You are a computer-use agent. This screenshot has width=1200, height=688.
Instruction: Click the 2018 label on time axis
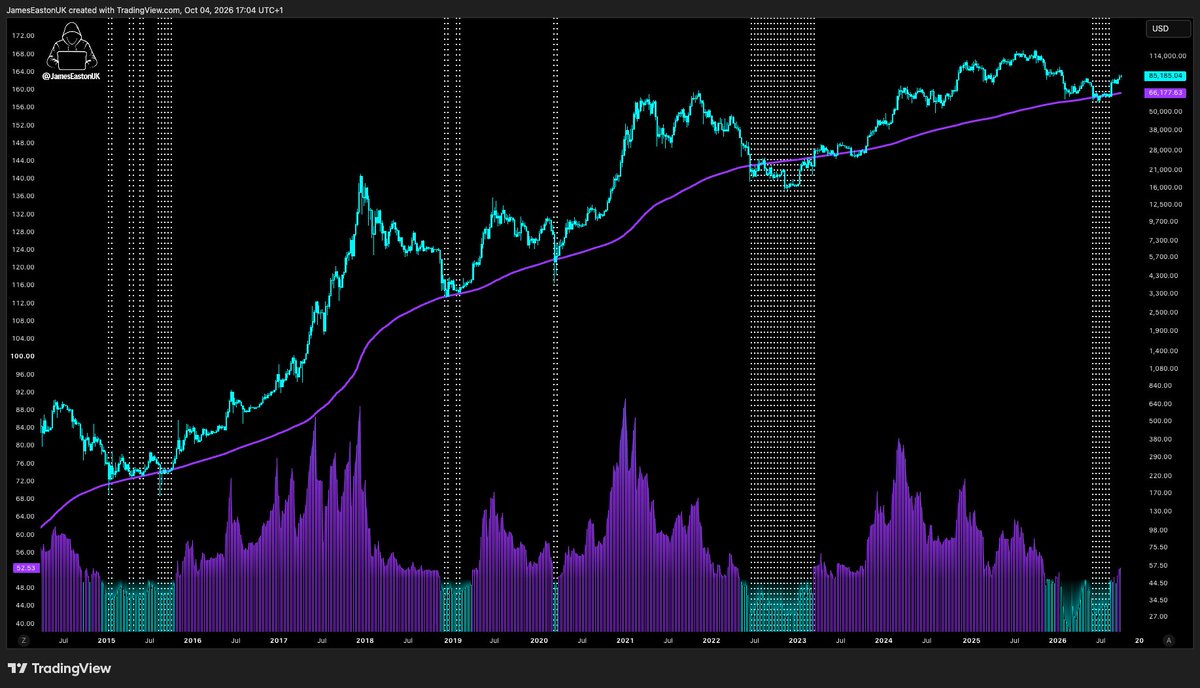(366, 638)
